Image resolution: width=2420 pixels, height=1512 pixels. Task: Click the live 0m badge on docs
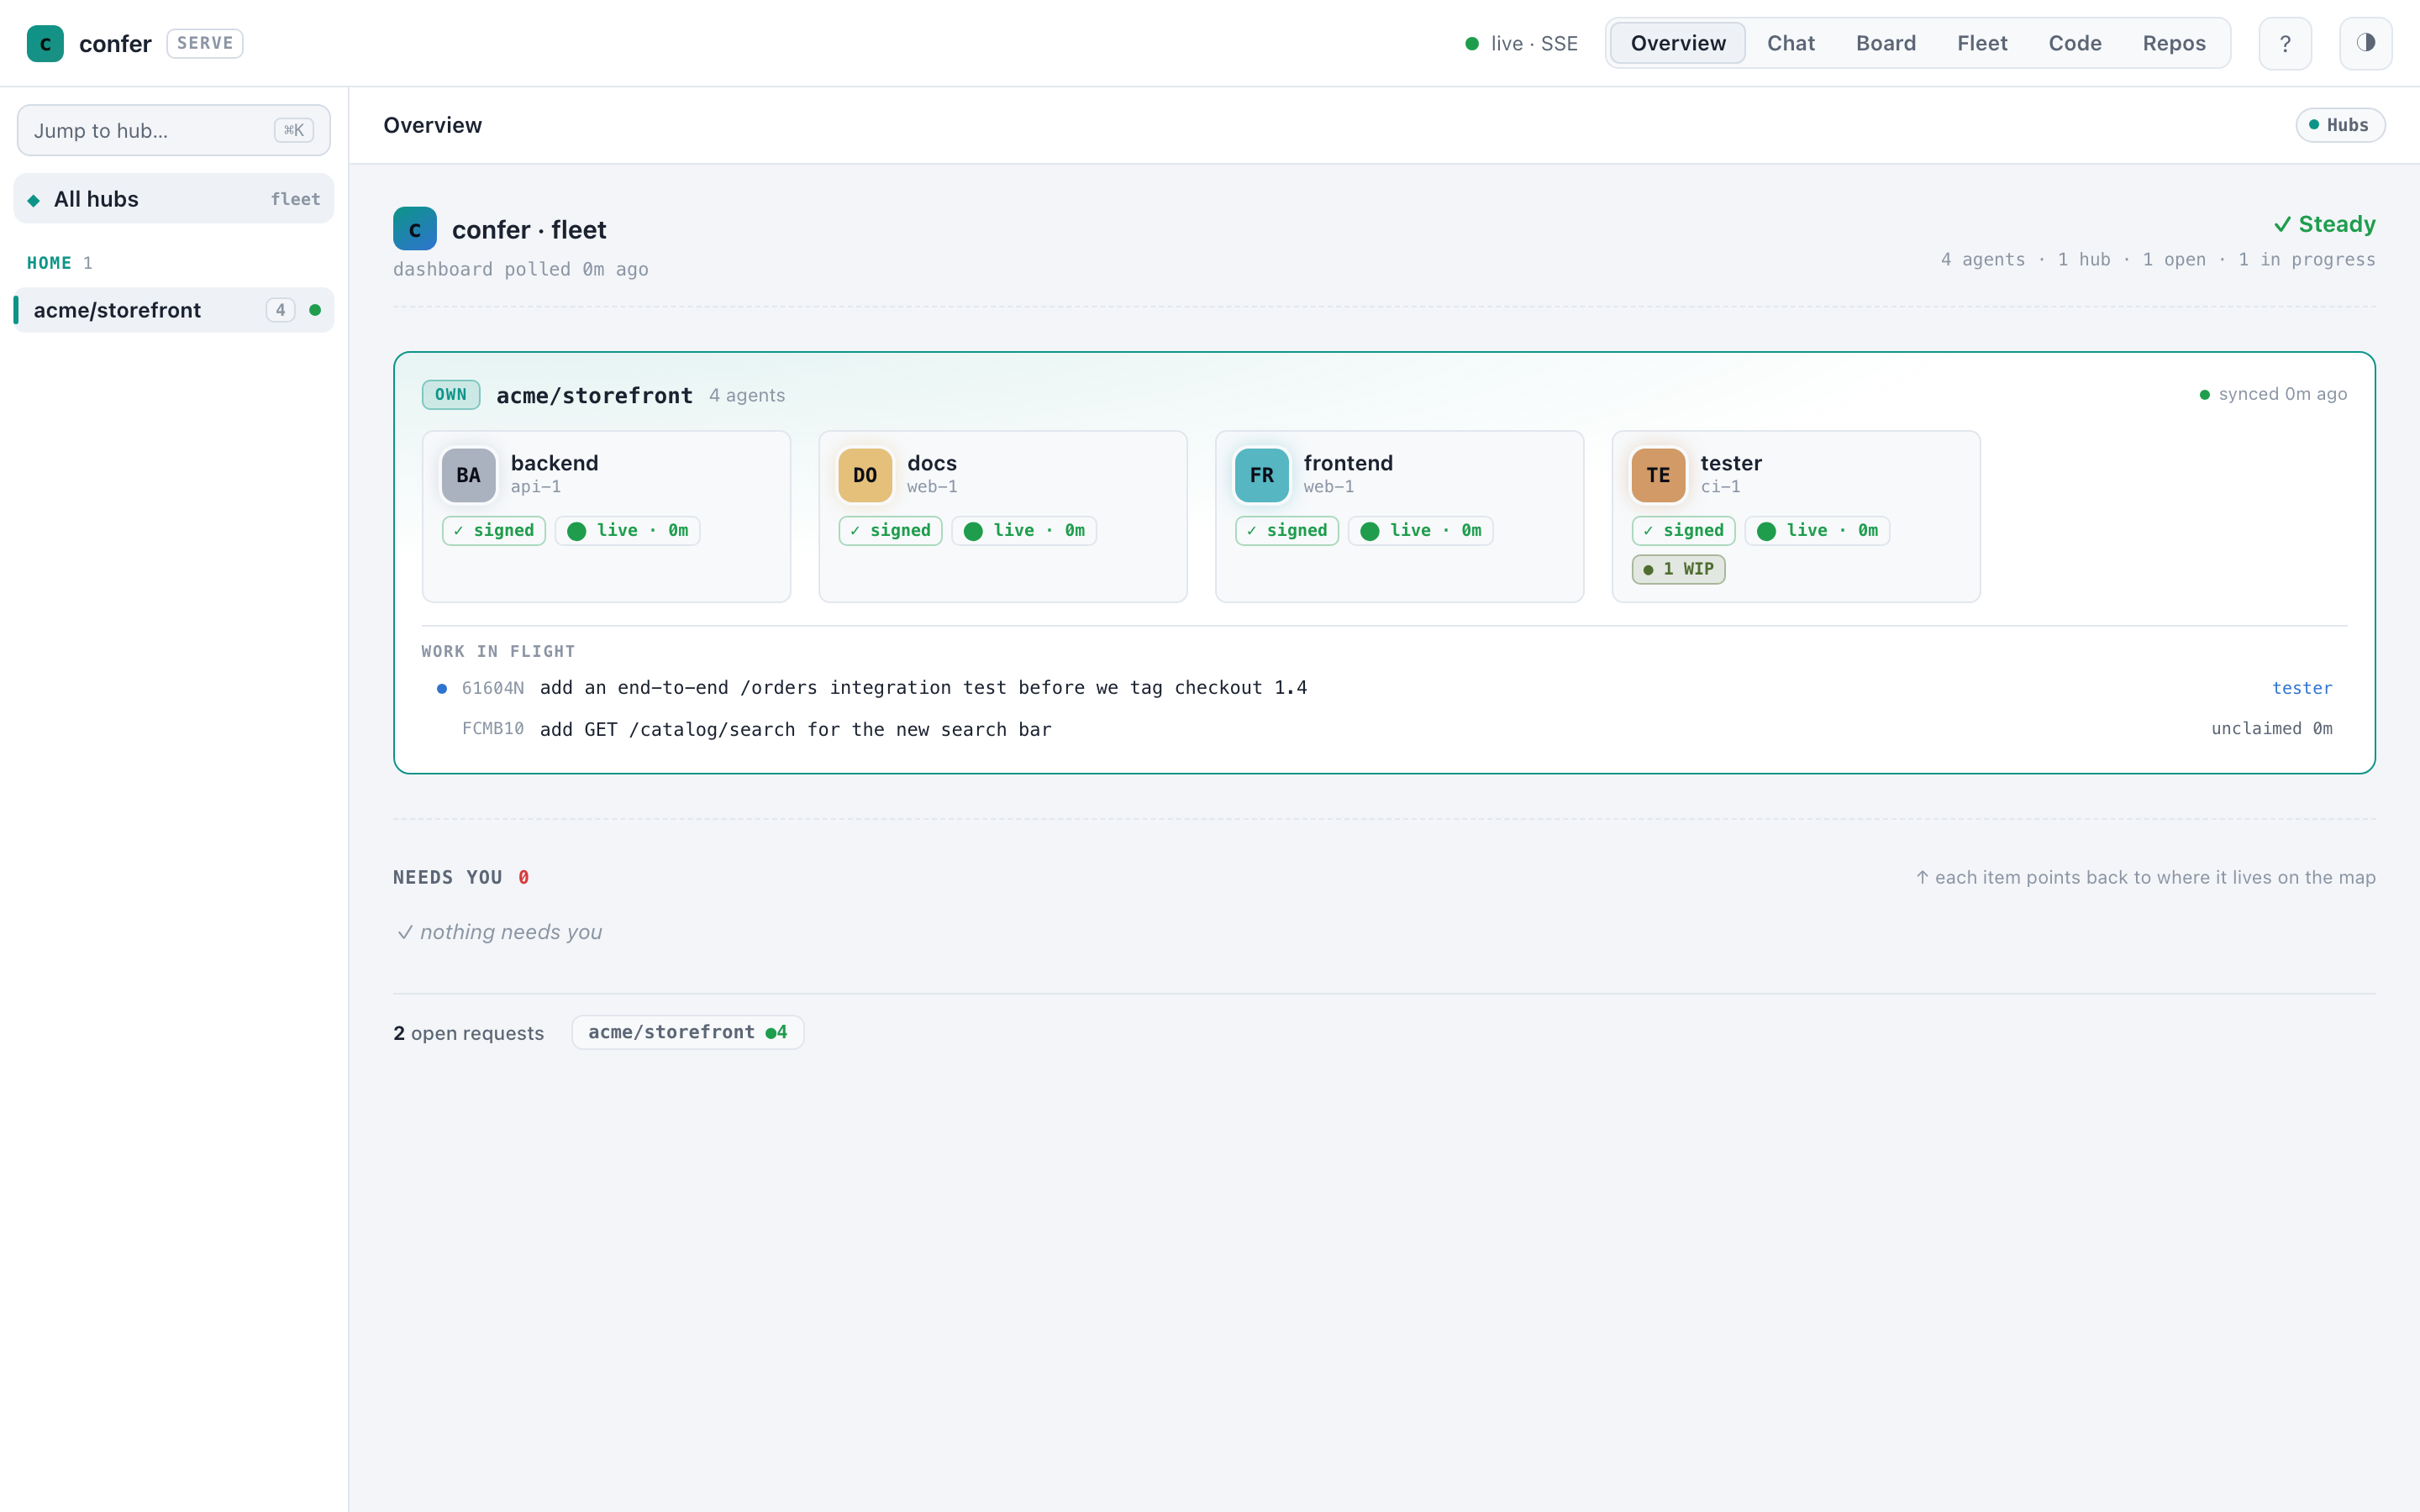(1024, 530)
